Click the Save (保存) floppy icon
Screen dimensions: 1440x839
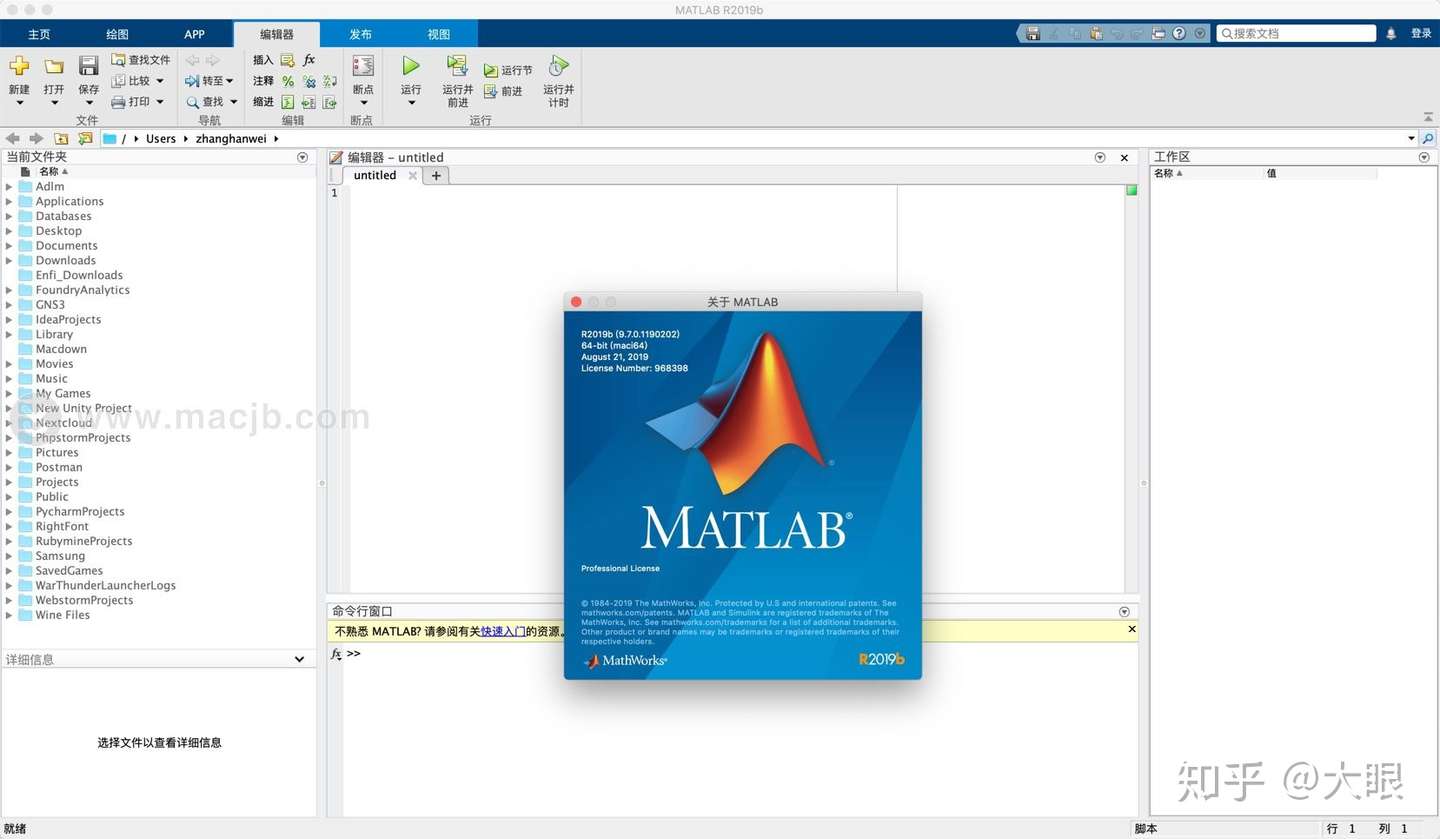click(89, 67)
